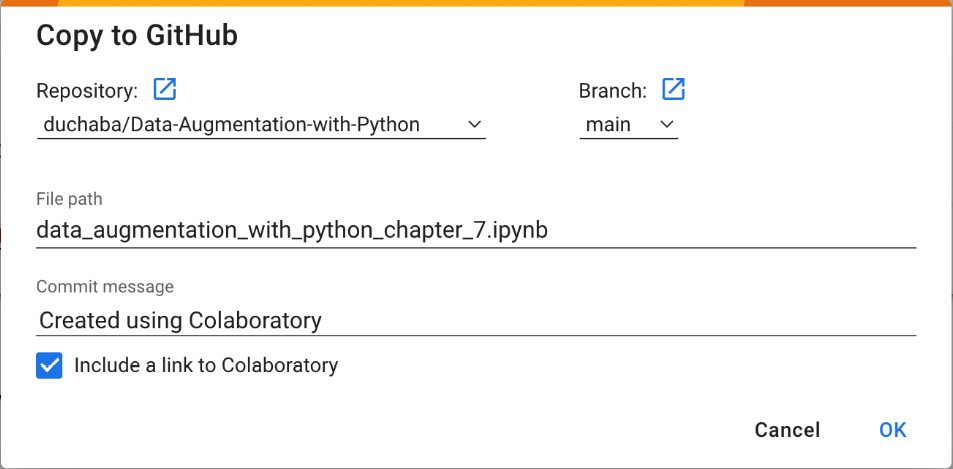Click the Commit message caption

click(x=105, y=286)
